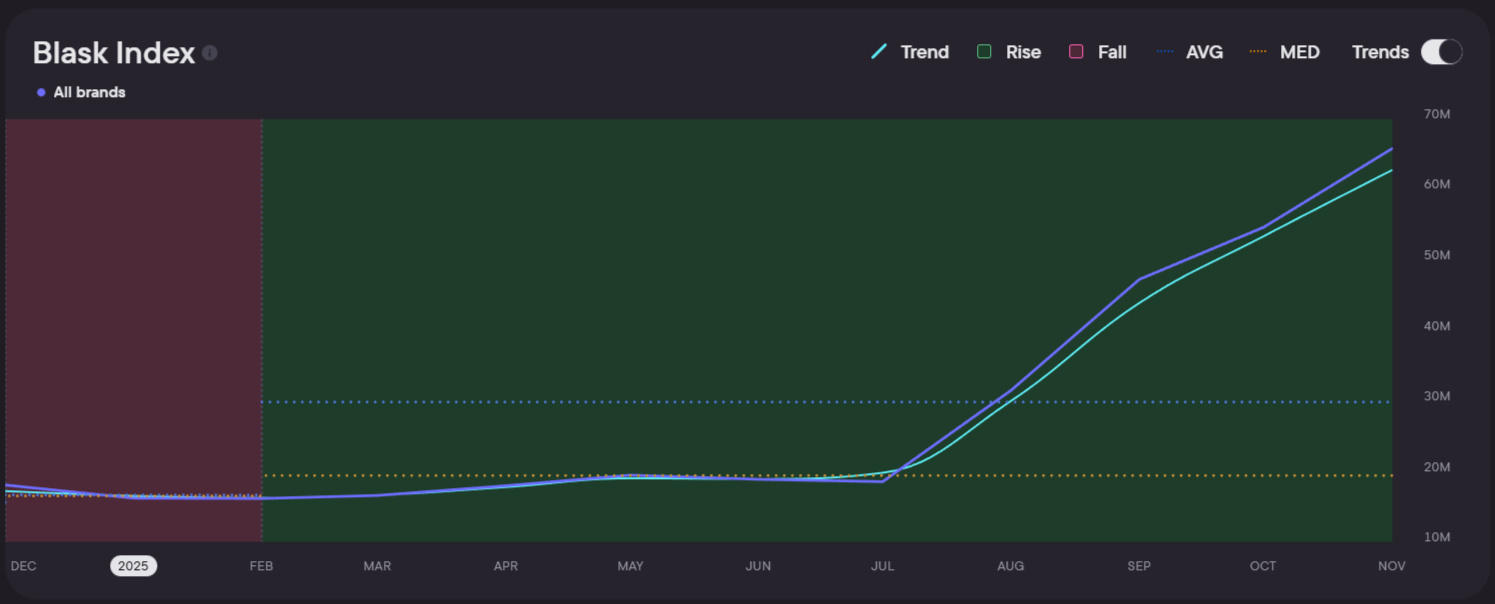Click the cyan Trend line legend icon
The image size is (1495, 604).
click(879, 52)
